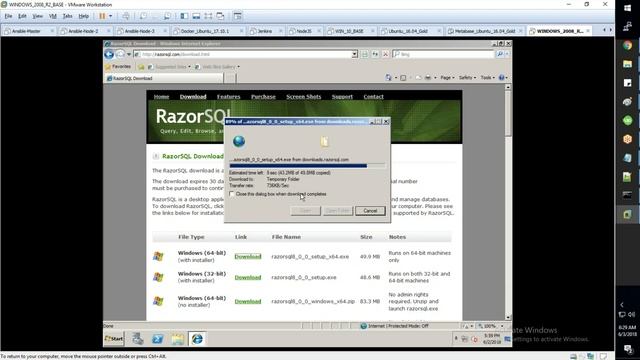The image size is (640, 360).
Task: Click Download link for Windows (32-bit) installer
Action: click(248, 277)
